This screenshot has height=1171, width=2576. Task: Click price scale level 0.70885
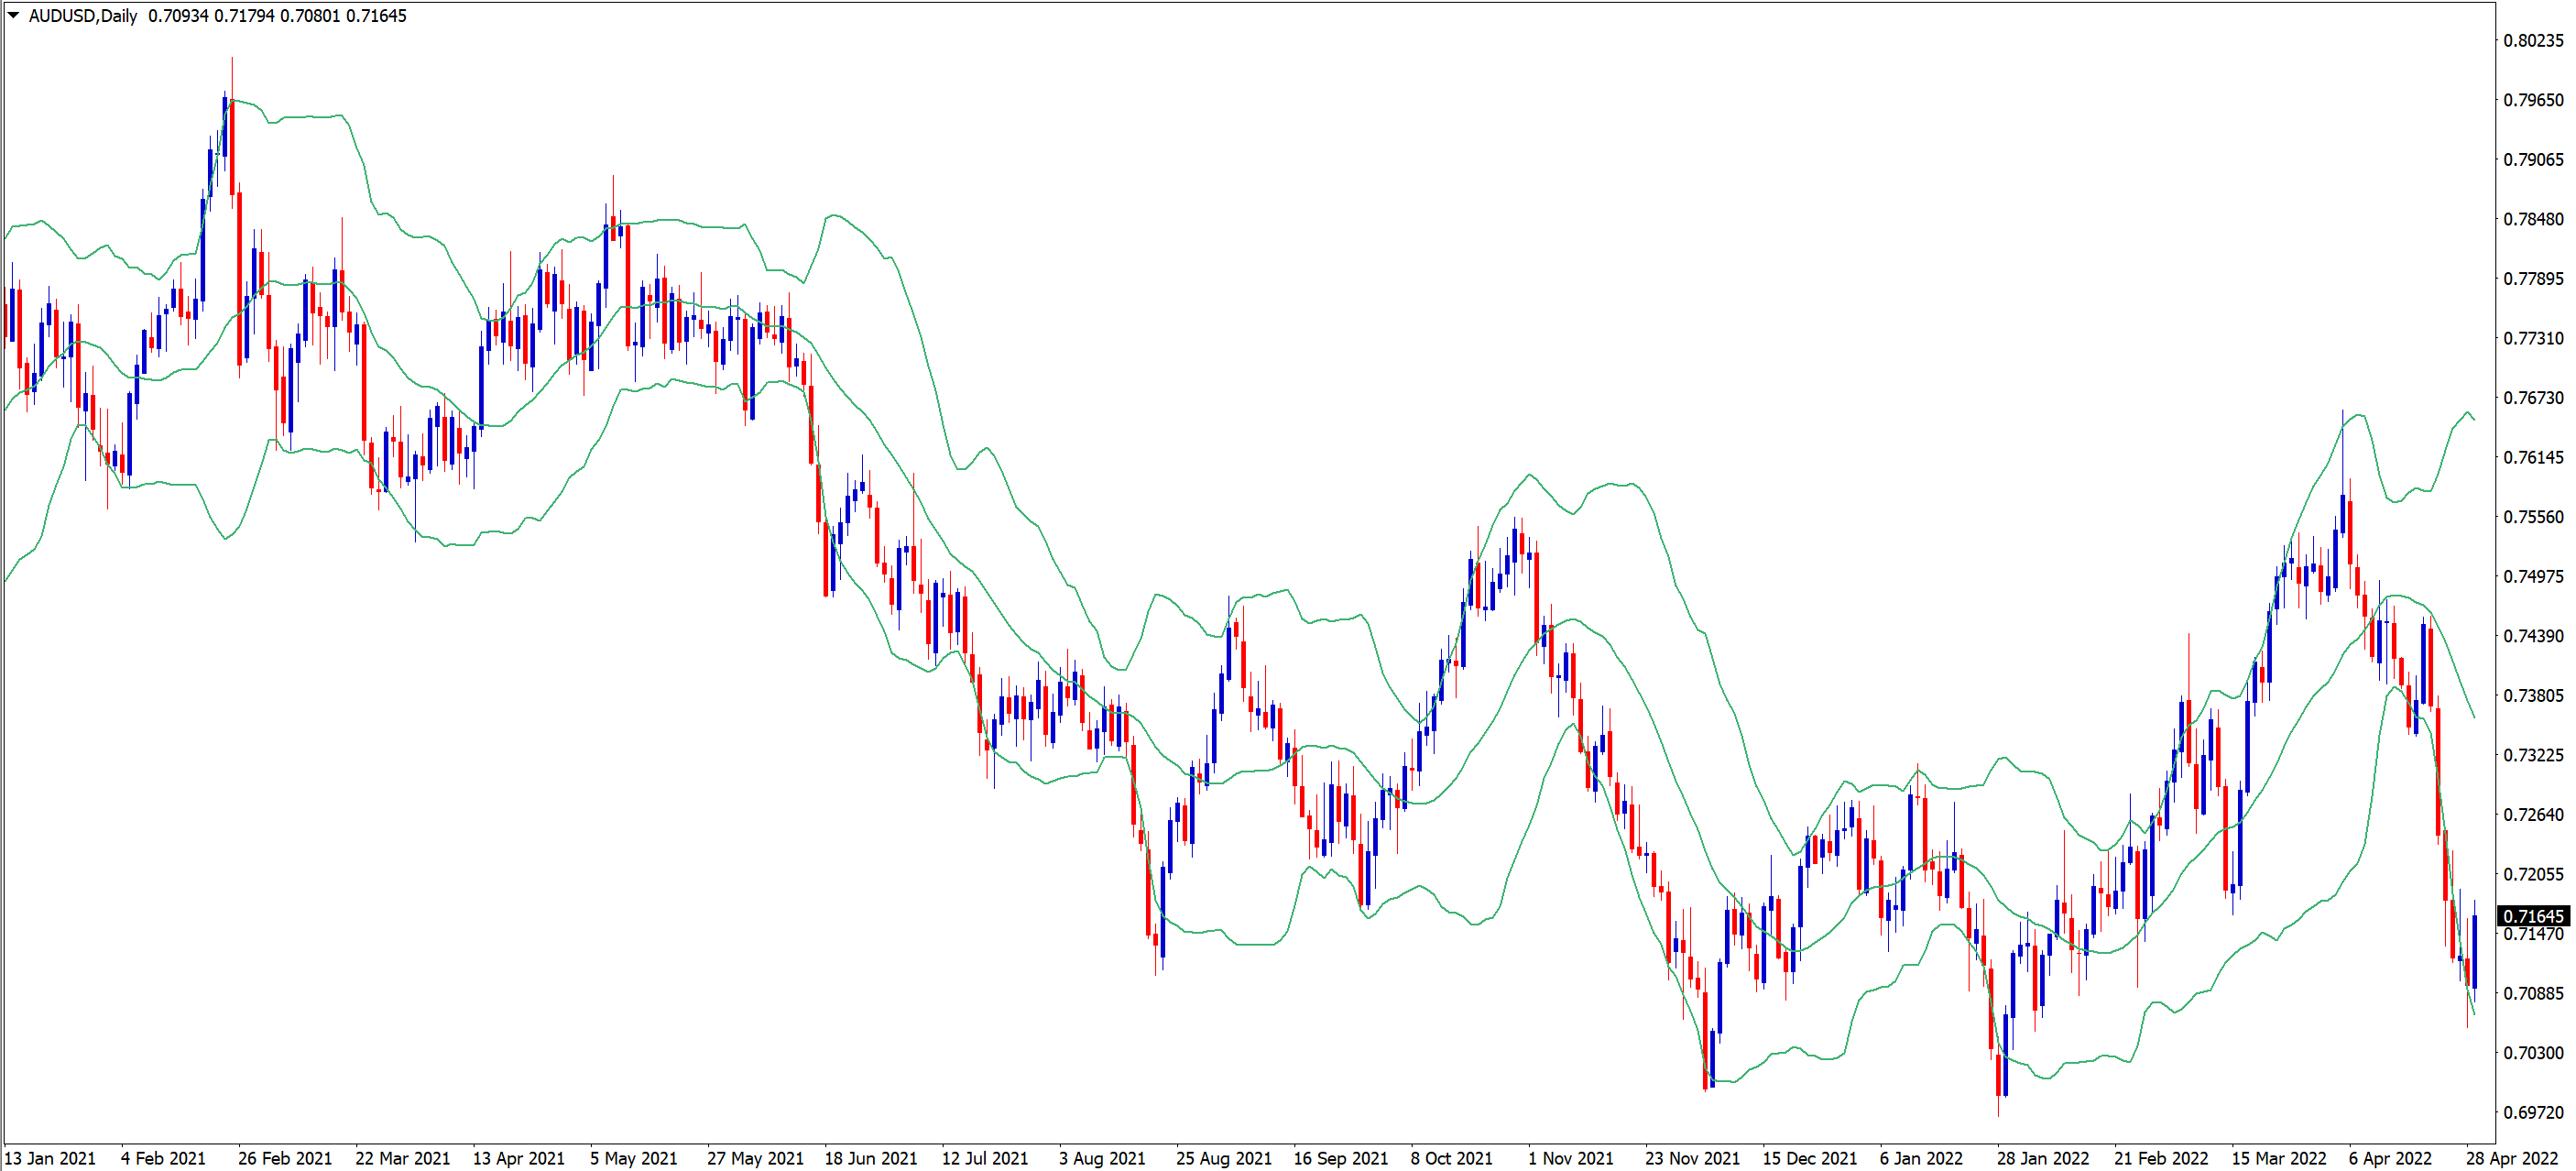tap(2533, 994)
